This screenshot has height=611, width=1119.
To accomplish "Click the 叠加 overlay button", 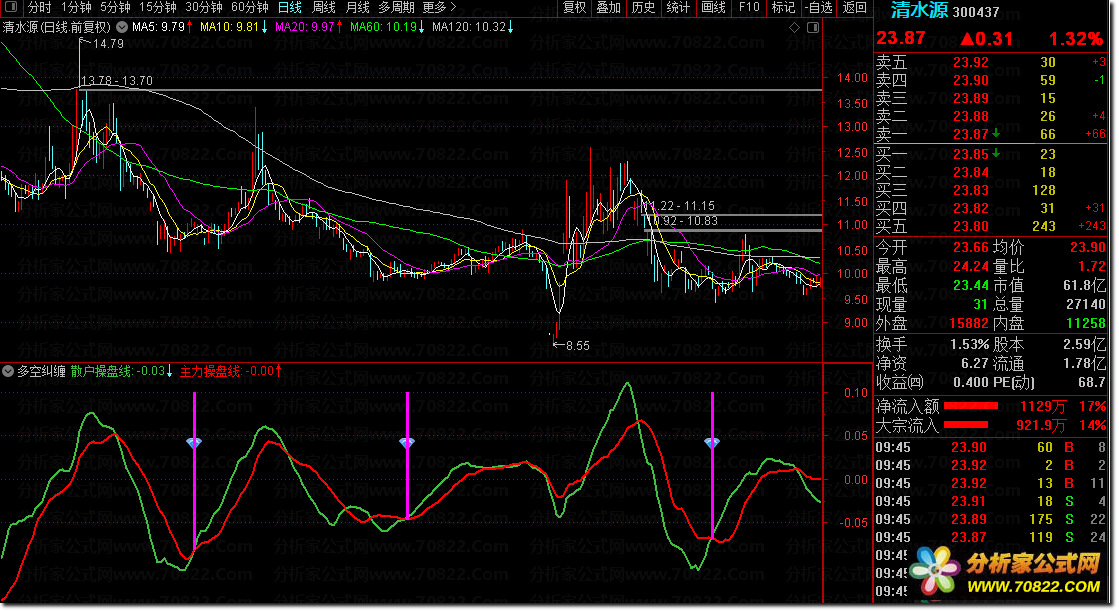I will pos(609,8).
